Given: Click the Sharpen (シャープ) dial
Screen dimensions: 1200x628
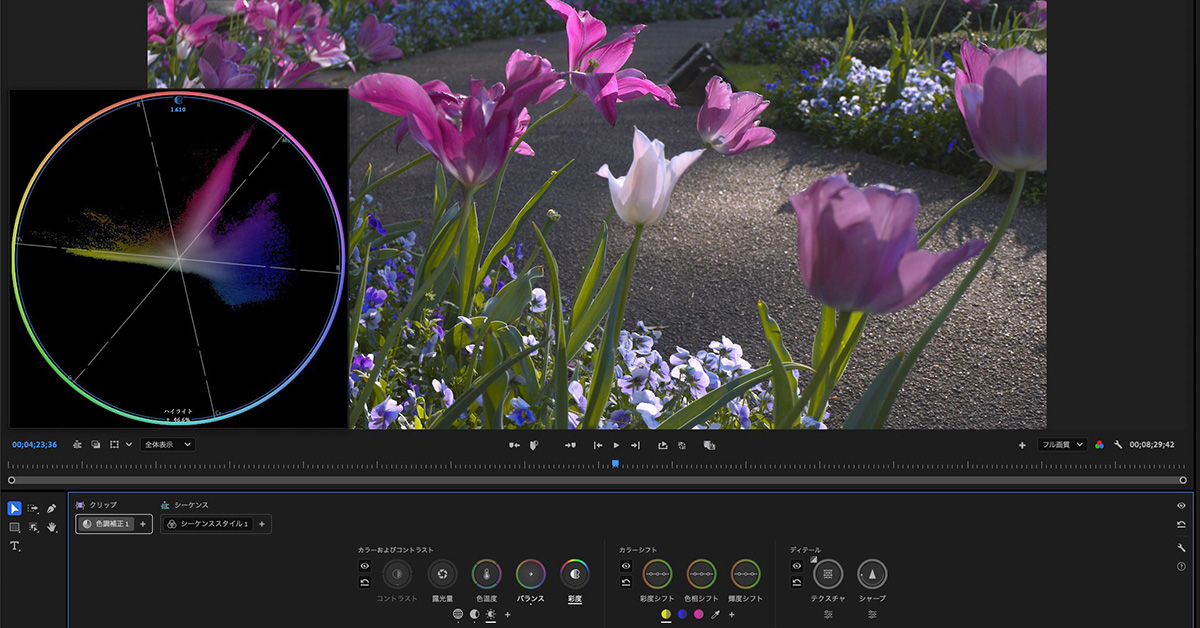Looking at the screenshot, I should click(x=872, y=574).
